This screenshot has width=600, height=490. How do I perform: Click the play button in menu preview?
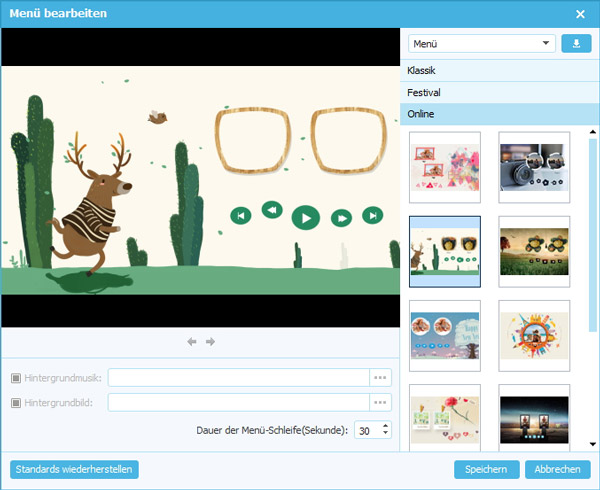click(305, 216)
